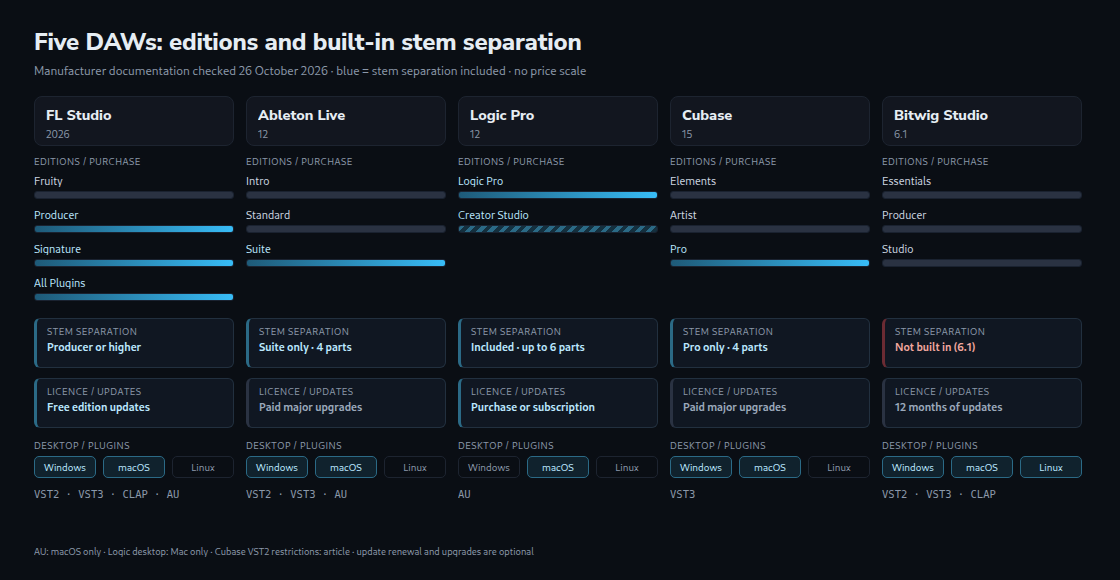Open the "Suite only · 4 parts" card
Image resolution: width=1120 pixels, height=580 pixels.
coord(346,343)
